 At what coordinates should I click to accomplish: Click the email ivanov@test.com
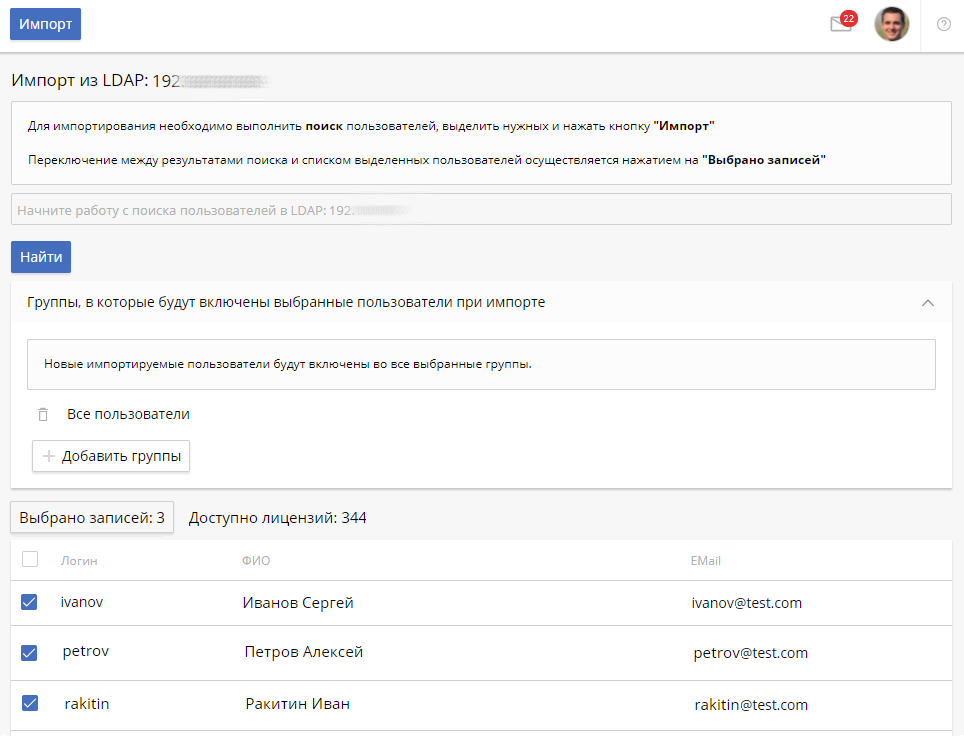tap(746, 603)
